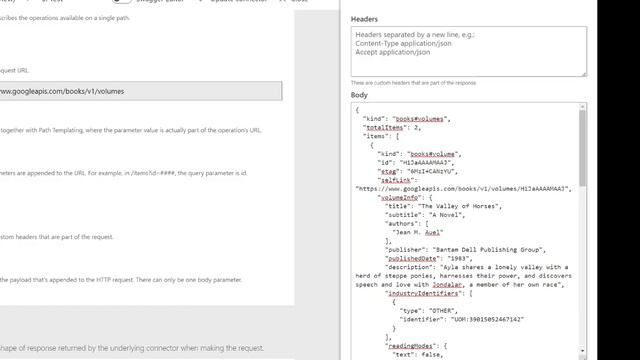This screenshot has height=360, width=640.
Task: Click the "type": "OTHER" line
Action: pyautogui.click(x=429, y=311)
